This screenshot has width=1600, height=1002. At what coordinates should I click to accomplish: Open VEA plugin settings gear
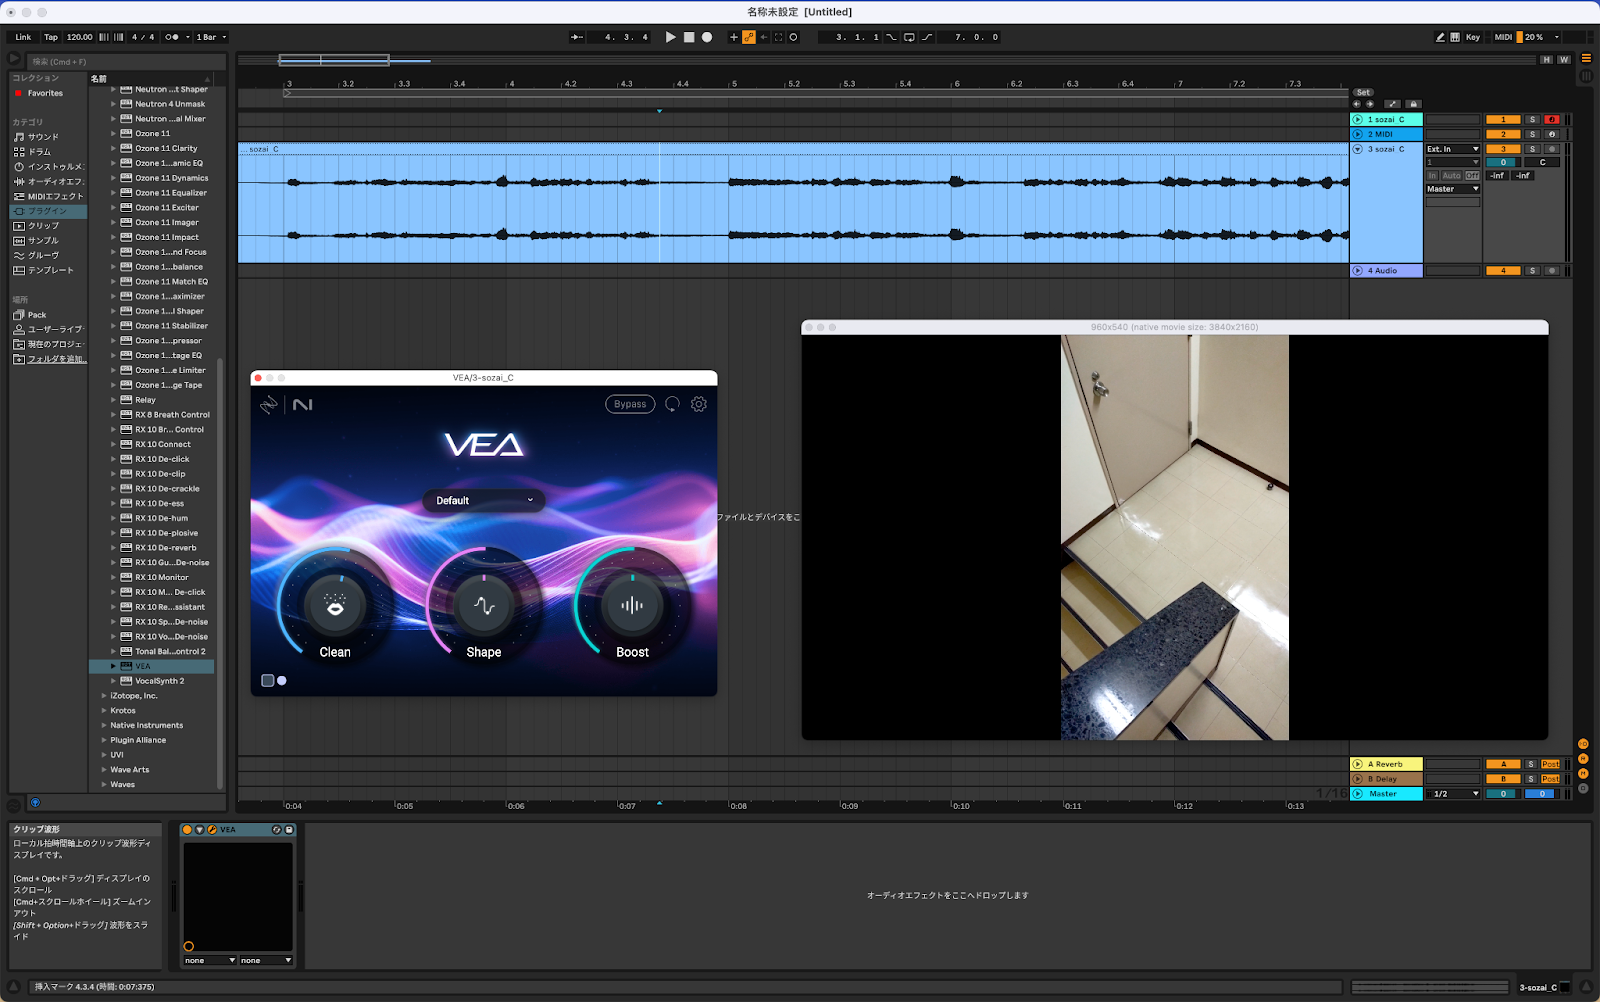point(699,404)
